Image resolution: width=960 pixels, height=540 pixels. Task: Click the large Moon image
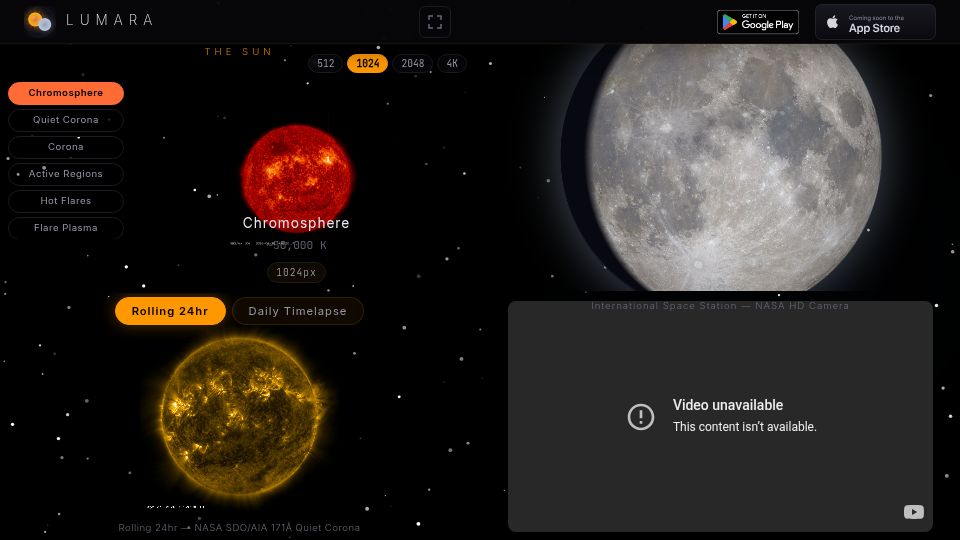pyautogui.click(x=722, y=167)
